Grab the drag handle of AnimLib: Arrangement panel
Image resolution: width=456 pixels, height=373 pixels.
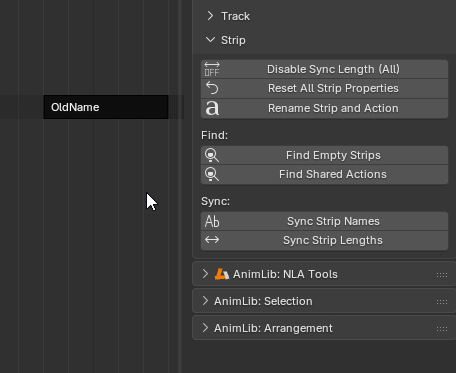pyautogui.click(x=442, y=329)
